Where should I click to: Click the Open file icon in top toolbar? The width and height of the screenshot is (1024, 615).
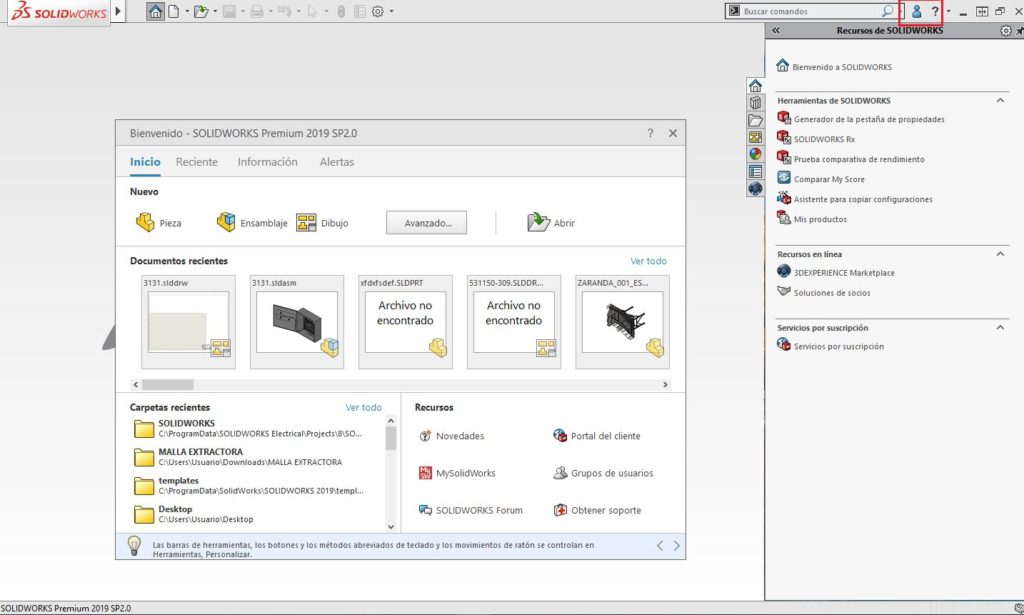pyautogui.click(x=200, y=11)
